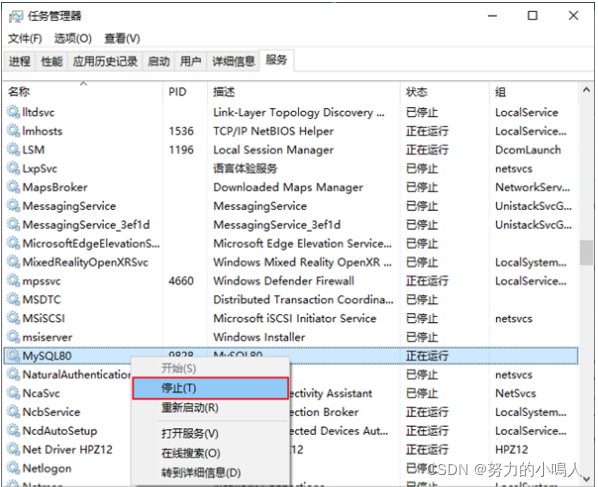Click the gear icon next to lmhosts

click(13, 131)
